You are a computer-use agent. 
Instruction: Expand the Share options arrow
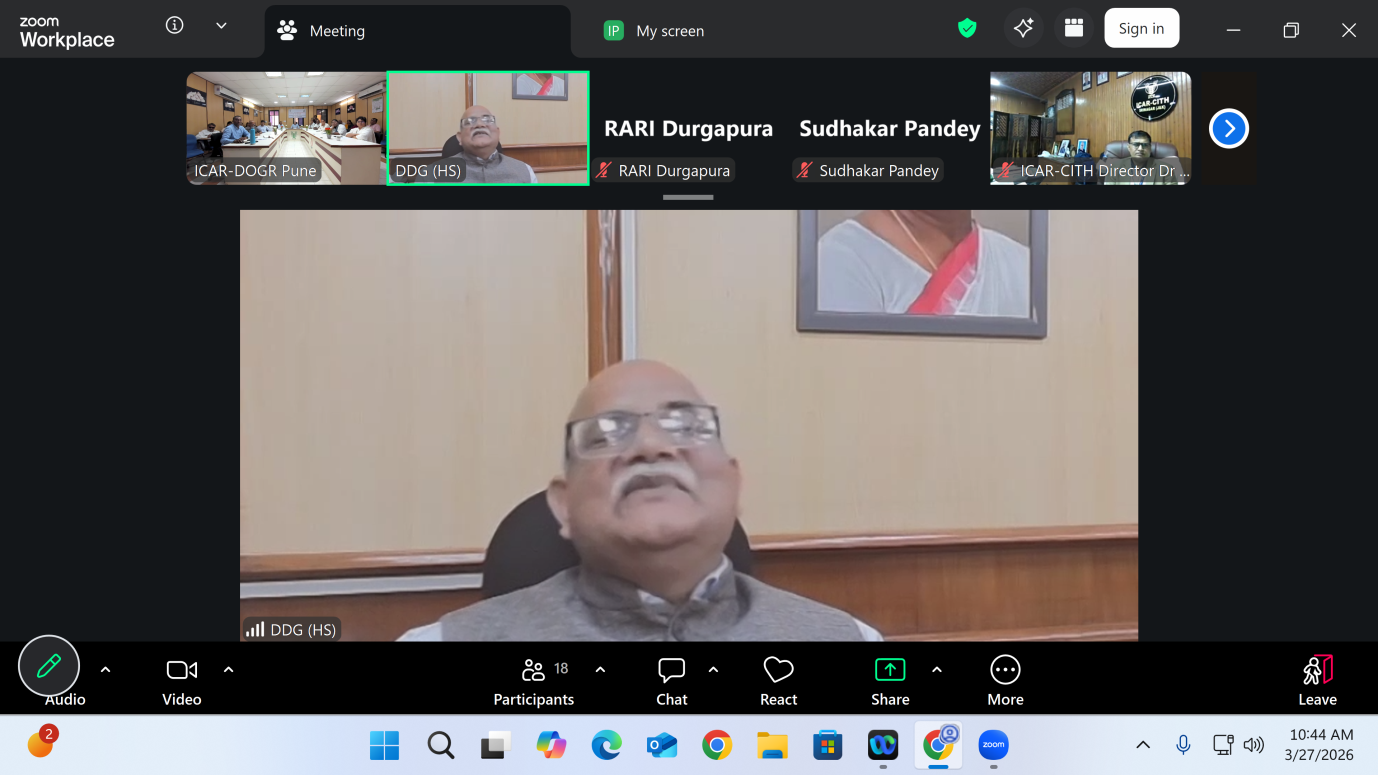click(936, 670)
